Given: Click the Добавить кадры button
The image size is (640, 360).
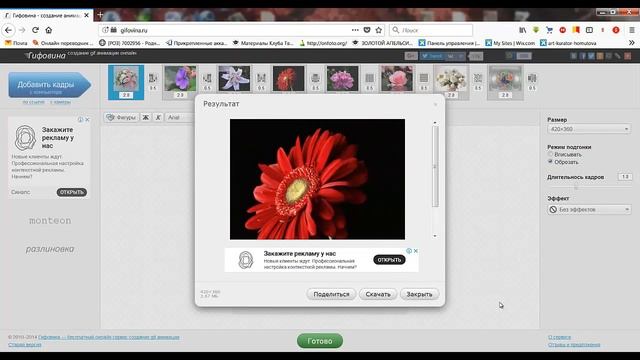Looking at the screenshot, I should 49,85.
